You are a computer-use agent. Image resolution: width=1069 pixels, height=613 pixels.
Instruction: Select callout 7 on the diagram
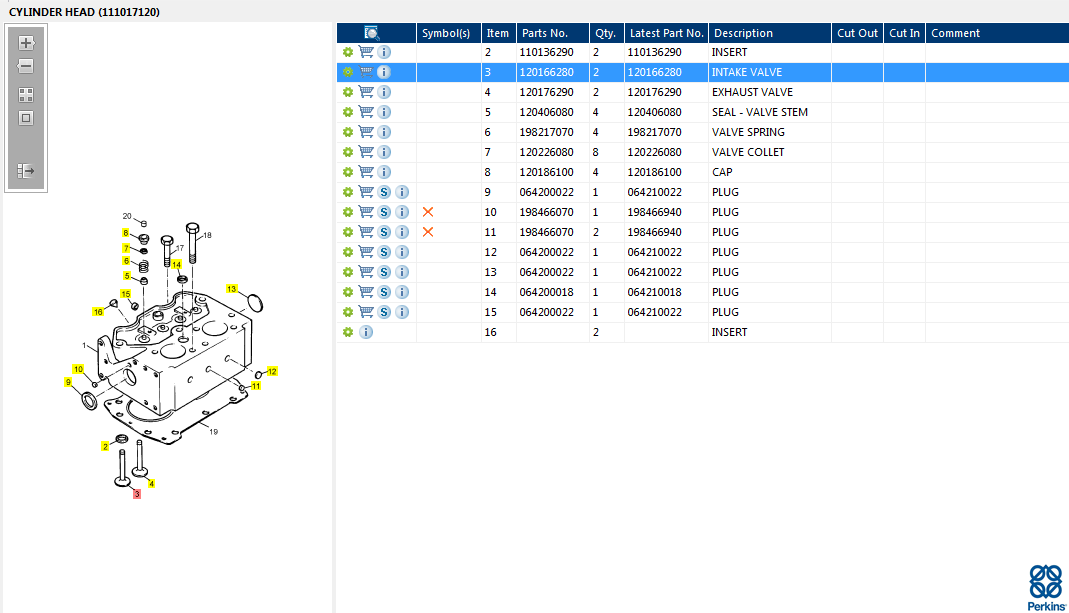(x=126, y=248)
